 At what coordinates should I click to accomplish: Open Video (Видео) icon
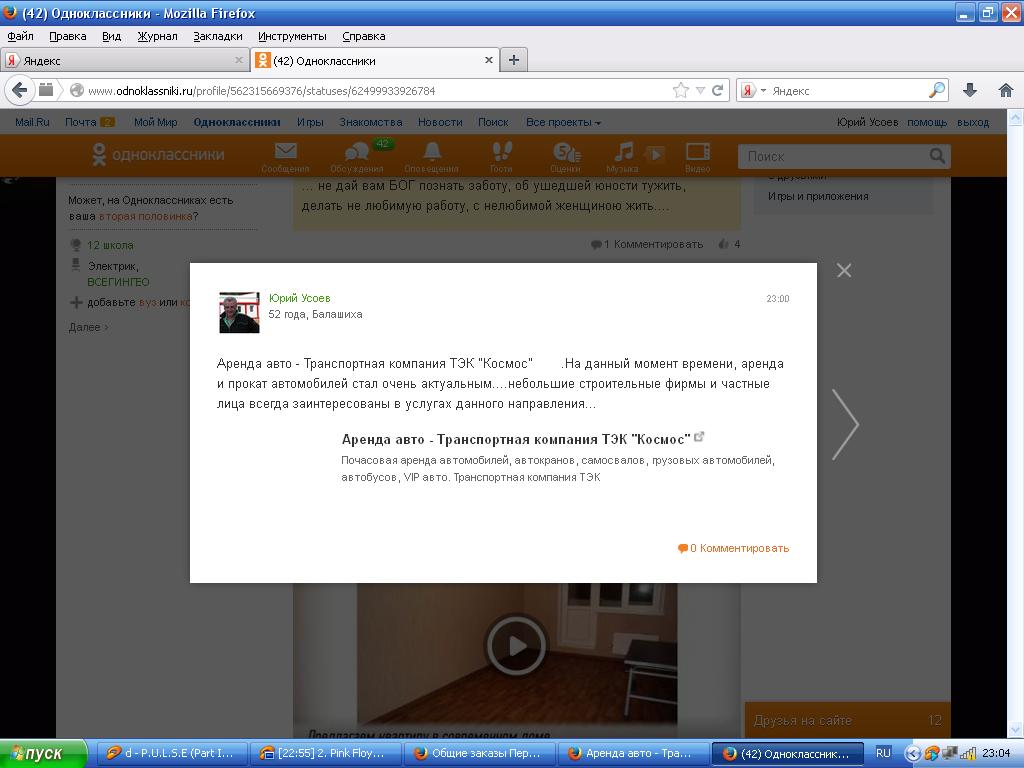tap(697, 152)
